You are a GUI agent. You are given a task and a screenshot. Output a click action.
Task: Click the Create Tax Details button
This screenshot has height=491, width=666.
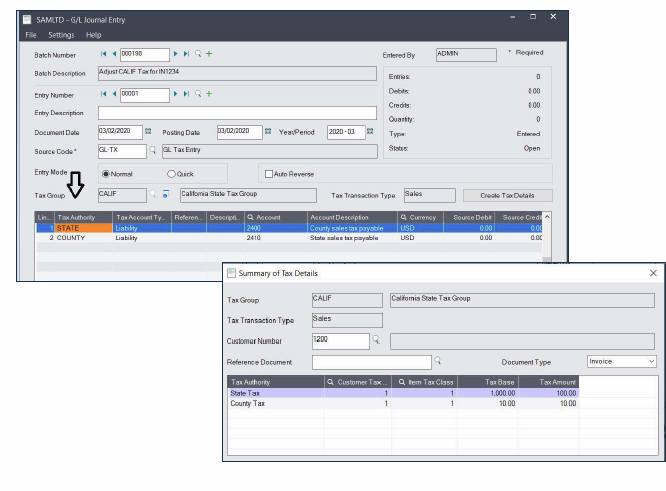[508, 195]
